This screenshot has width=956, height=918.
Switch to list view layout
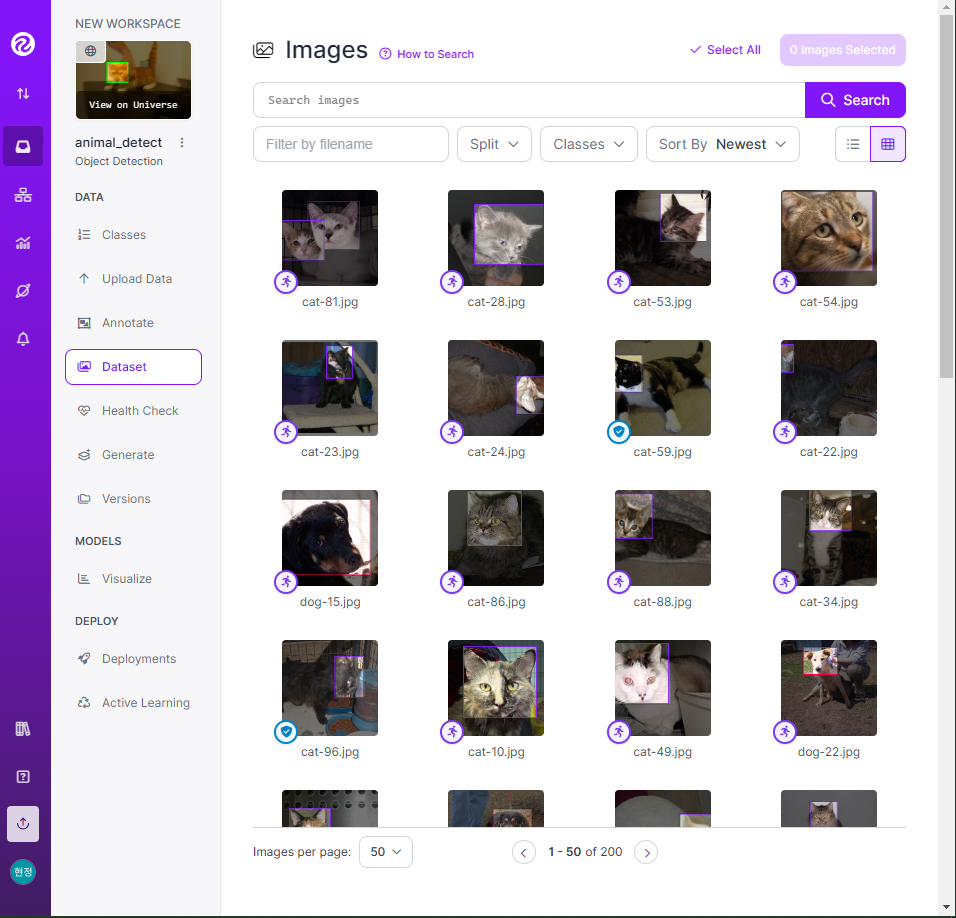853,144
